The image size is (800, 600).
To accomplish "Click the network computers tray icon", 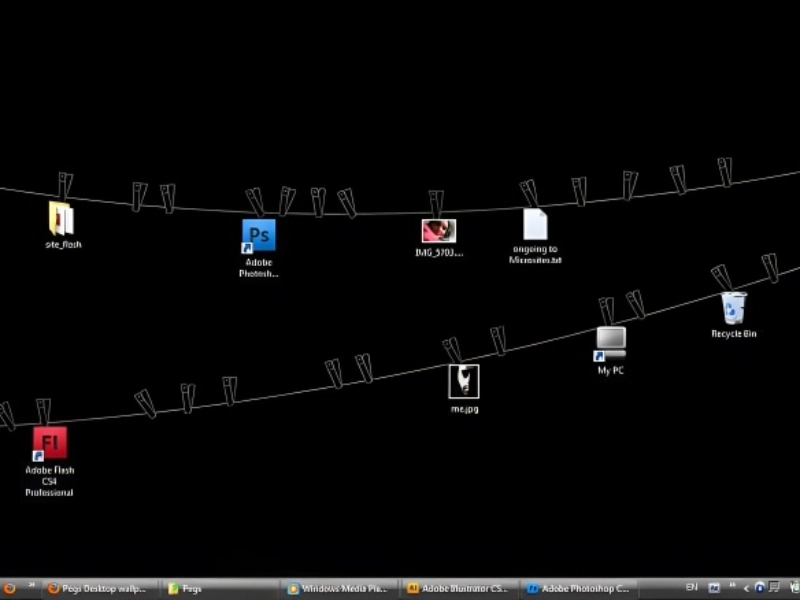I will coord(774,588).
